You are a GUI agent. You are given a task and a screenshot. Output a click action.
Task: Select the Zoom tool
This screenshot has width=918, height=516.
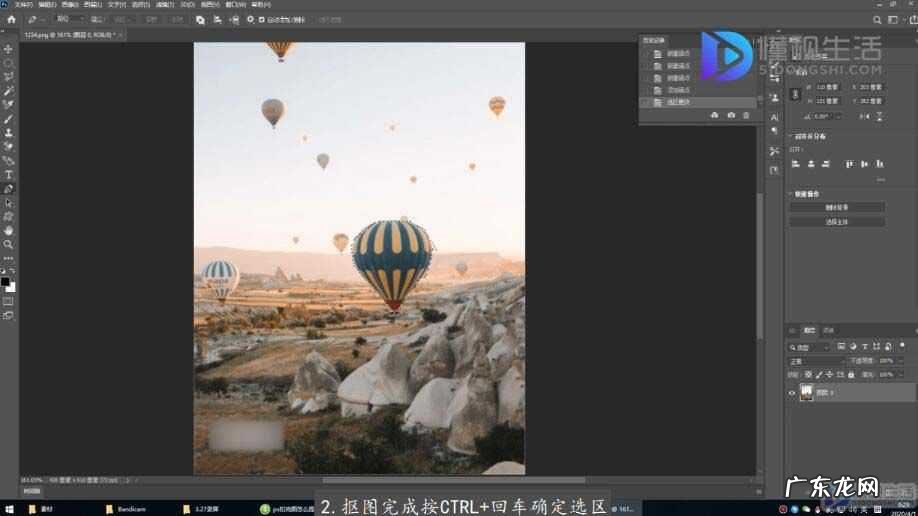pyautogui.click(x=9, y=244)
